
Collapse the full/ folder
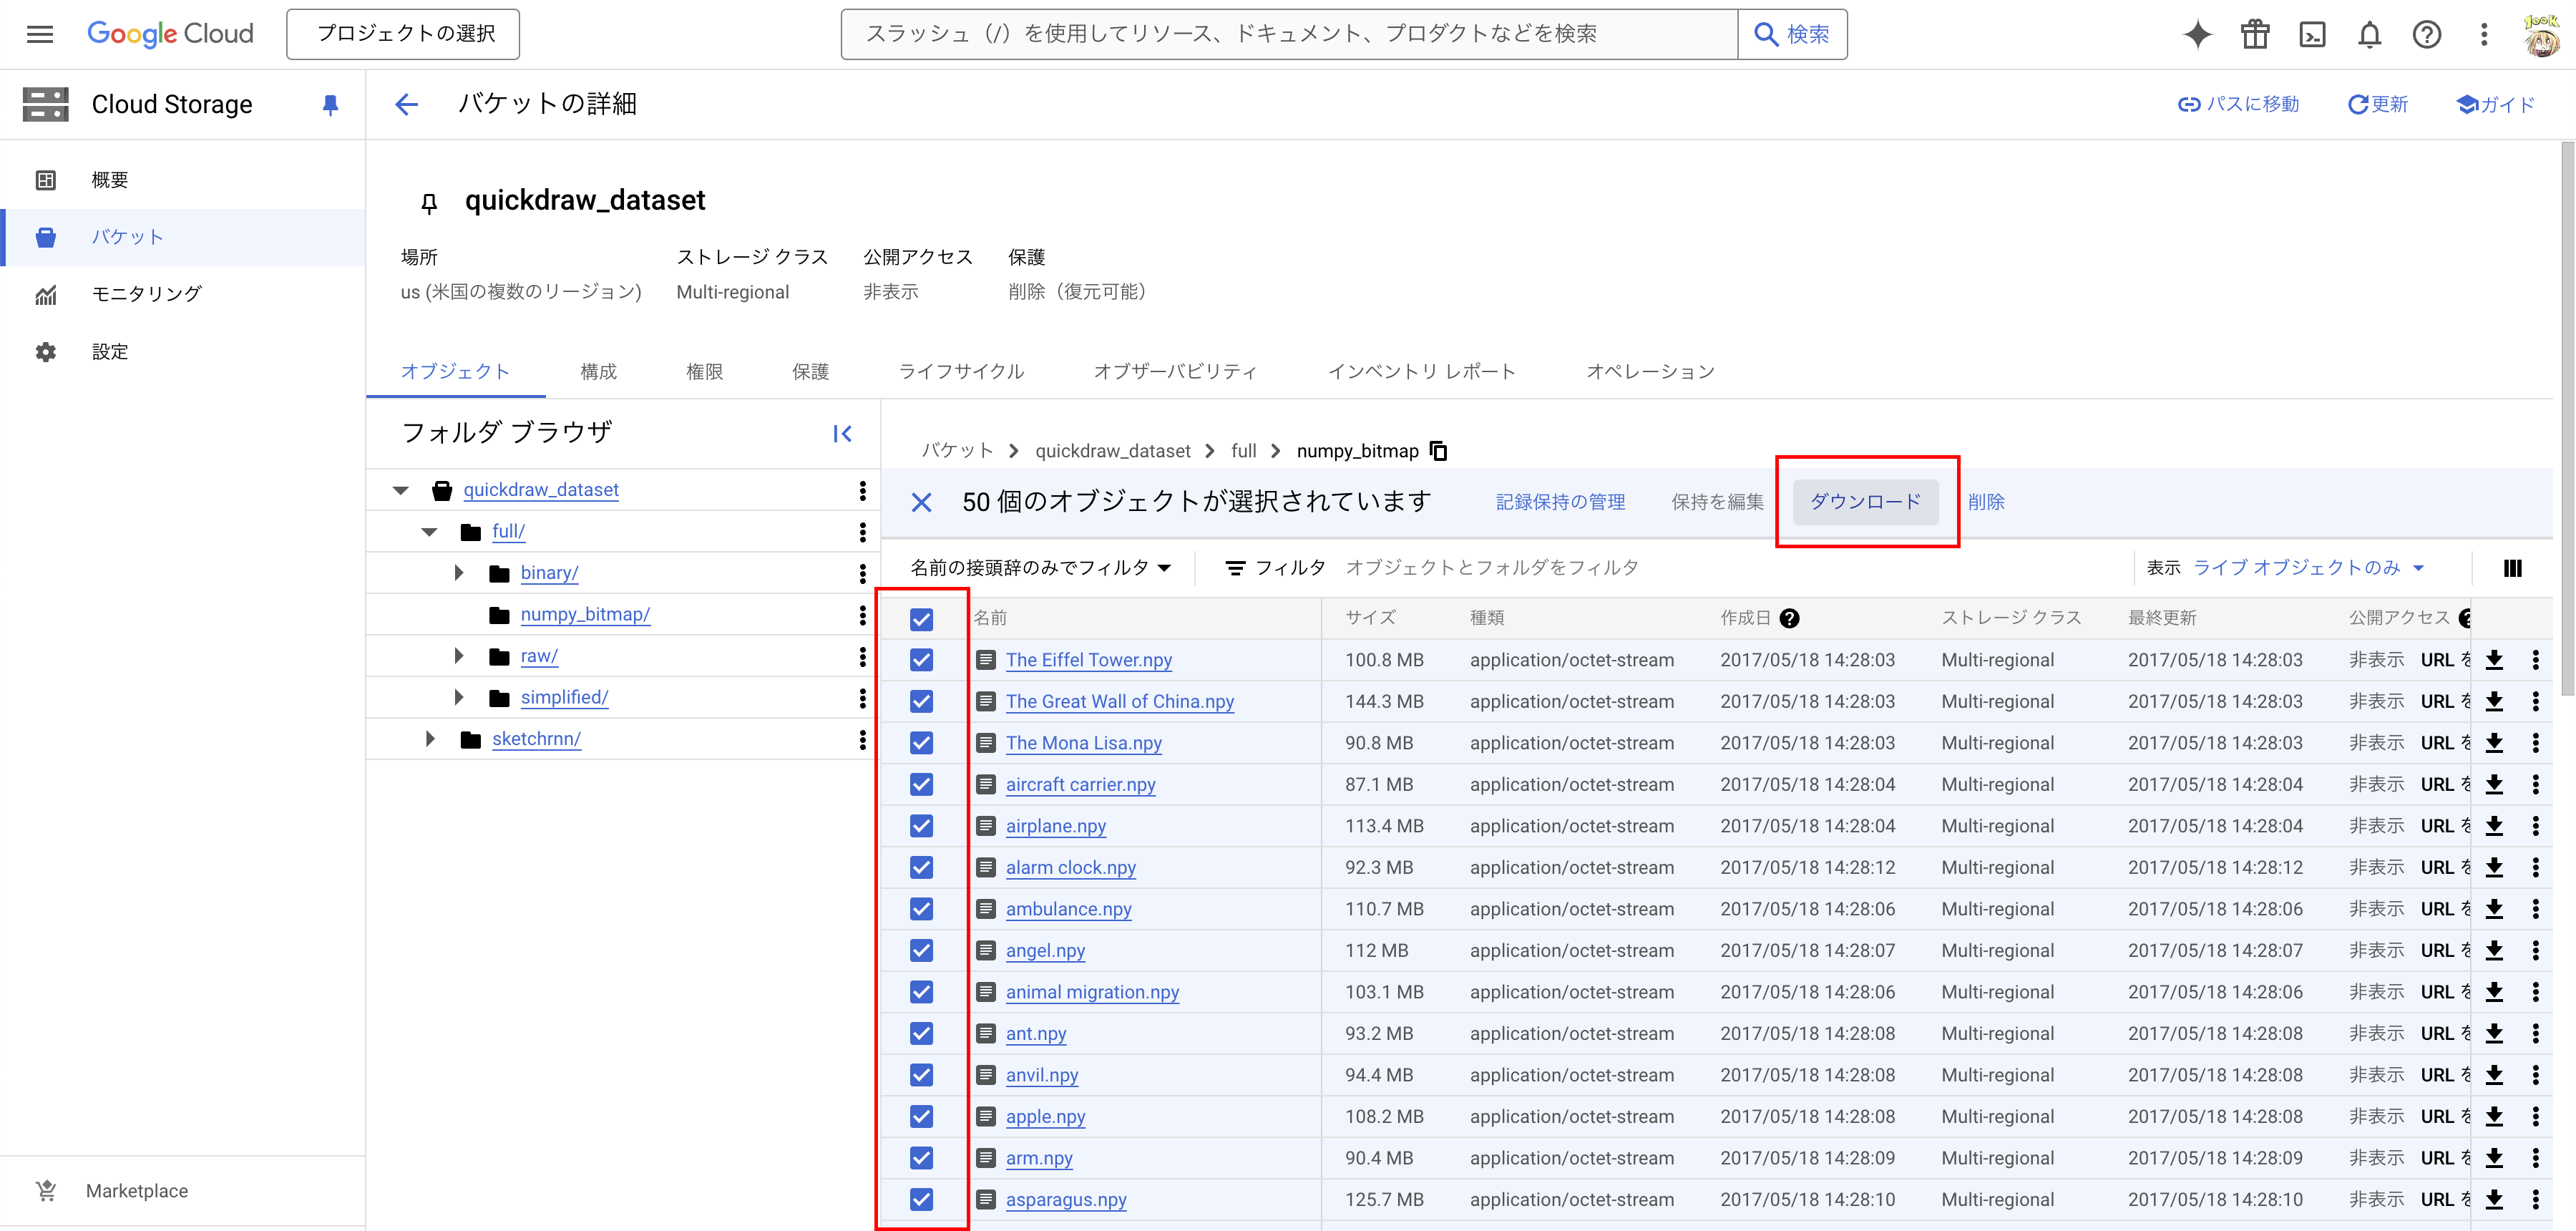(x=429, y=531)
